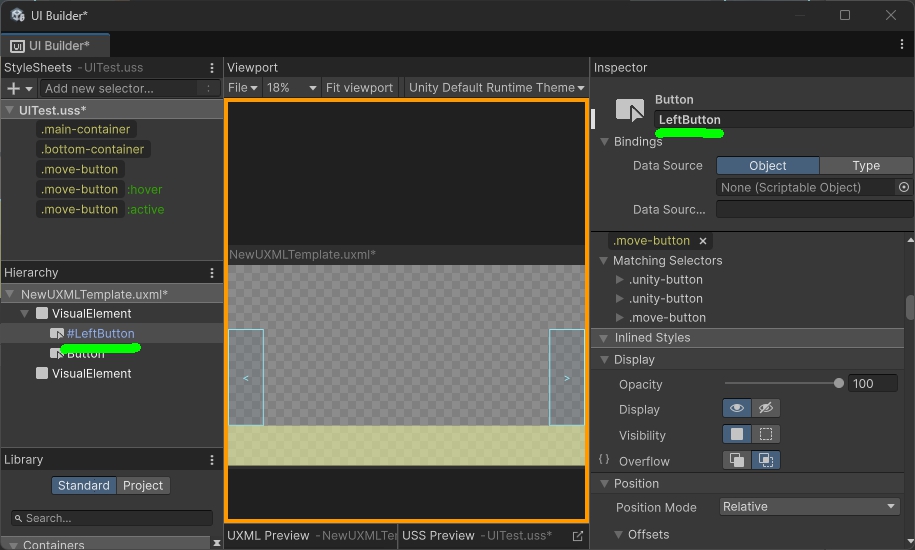Open the StyleSheets pane options menu
This screenshot has width=915, height=550.
coord(212,68)
